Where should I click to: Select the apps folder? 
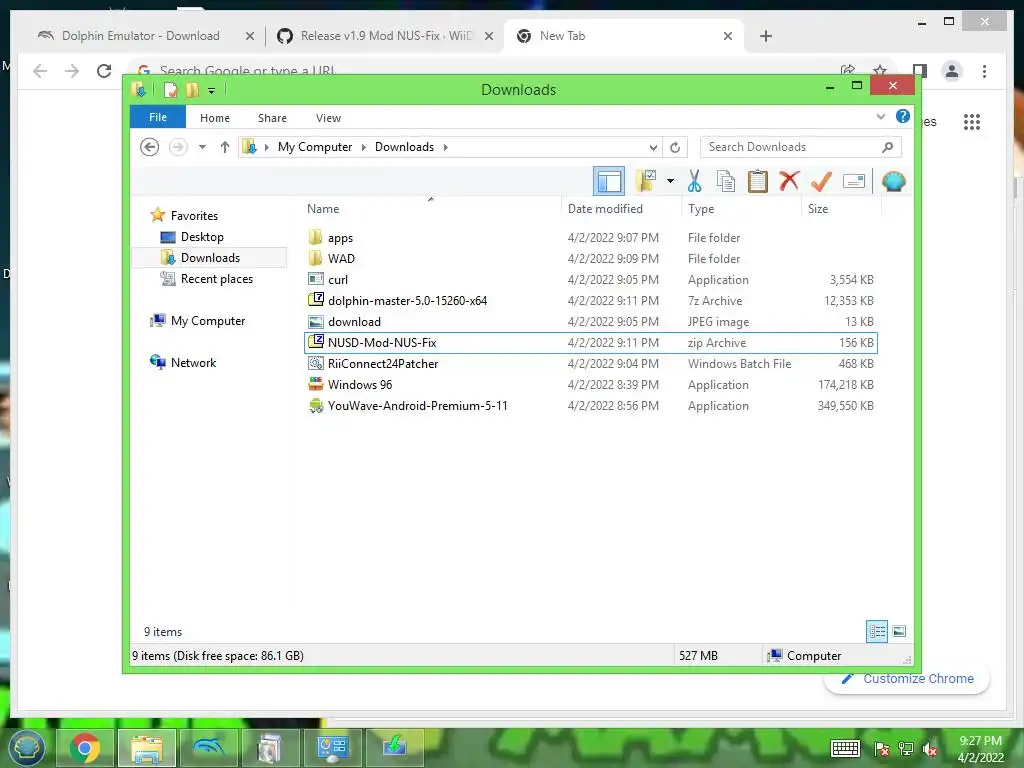[x=590, y=238]
